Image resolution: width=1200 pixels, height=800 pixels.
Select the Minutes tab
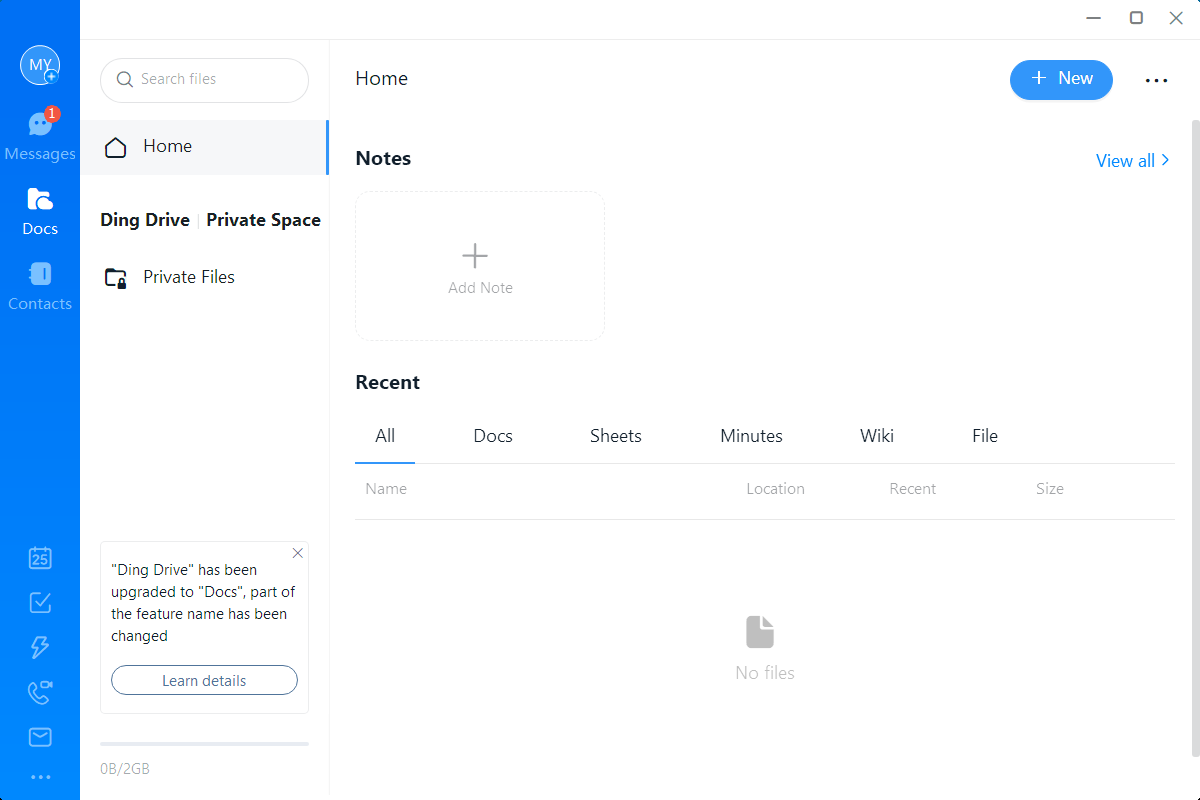click(x=751, y=436)
